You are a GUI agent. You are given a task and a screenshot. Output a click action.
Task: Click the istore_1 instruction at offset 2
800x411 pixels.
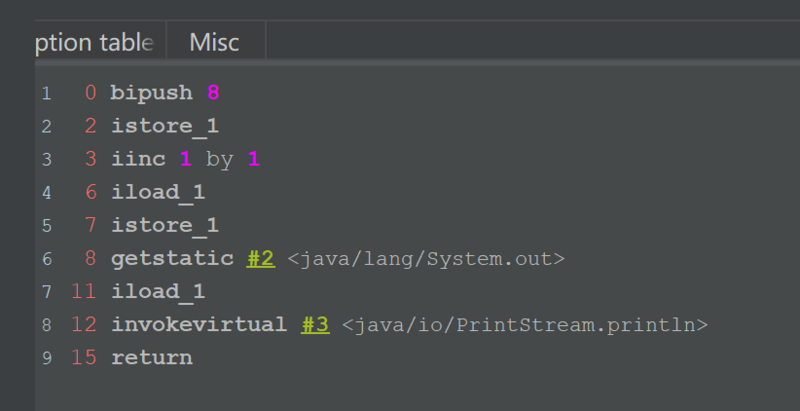pos(164,126)
